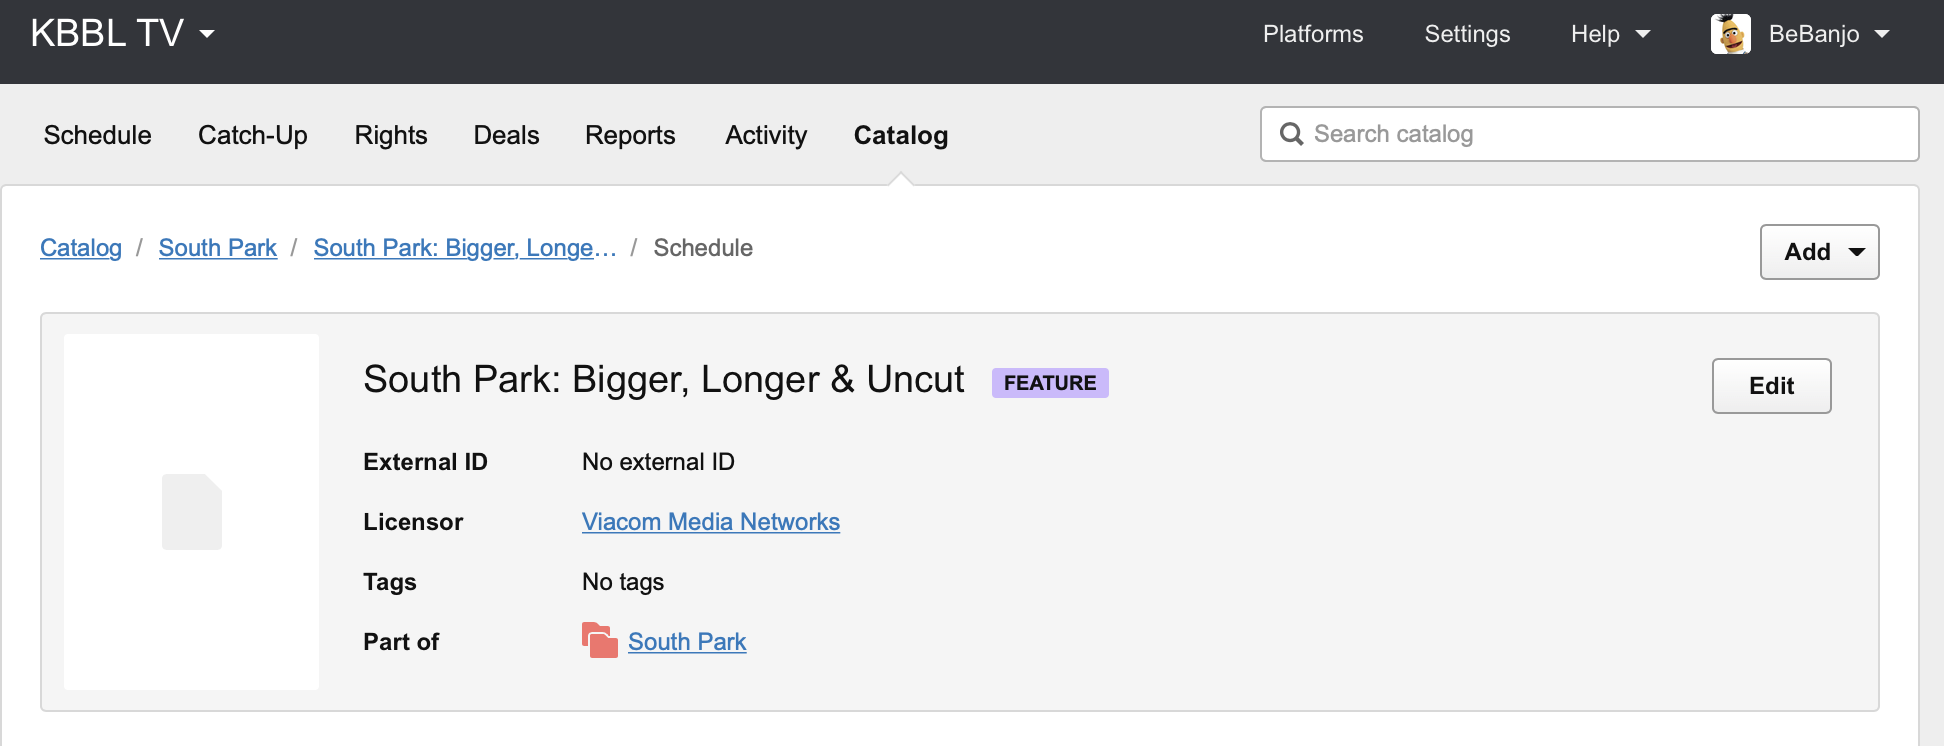Click the red South Park folder icon

[x=599, y=641]
